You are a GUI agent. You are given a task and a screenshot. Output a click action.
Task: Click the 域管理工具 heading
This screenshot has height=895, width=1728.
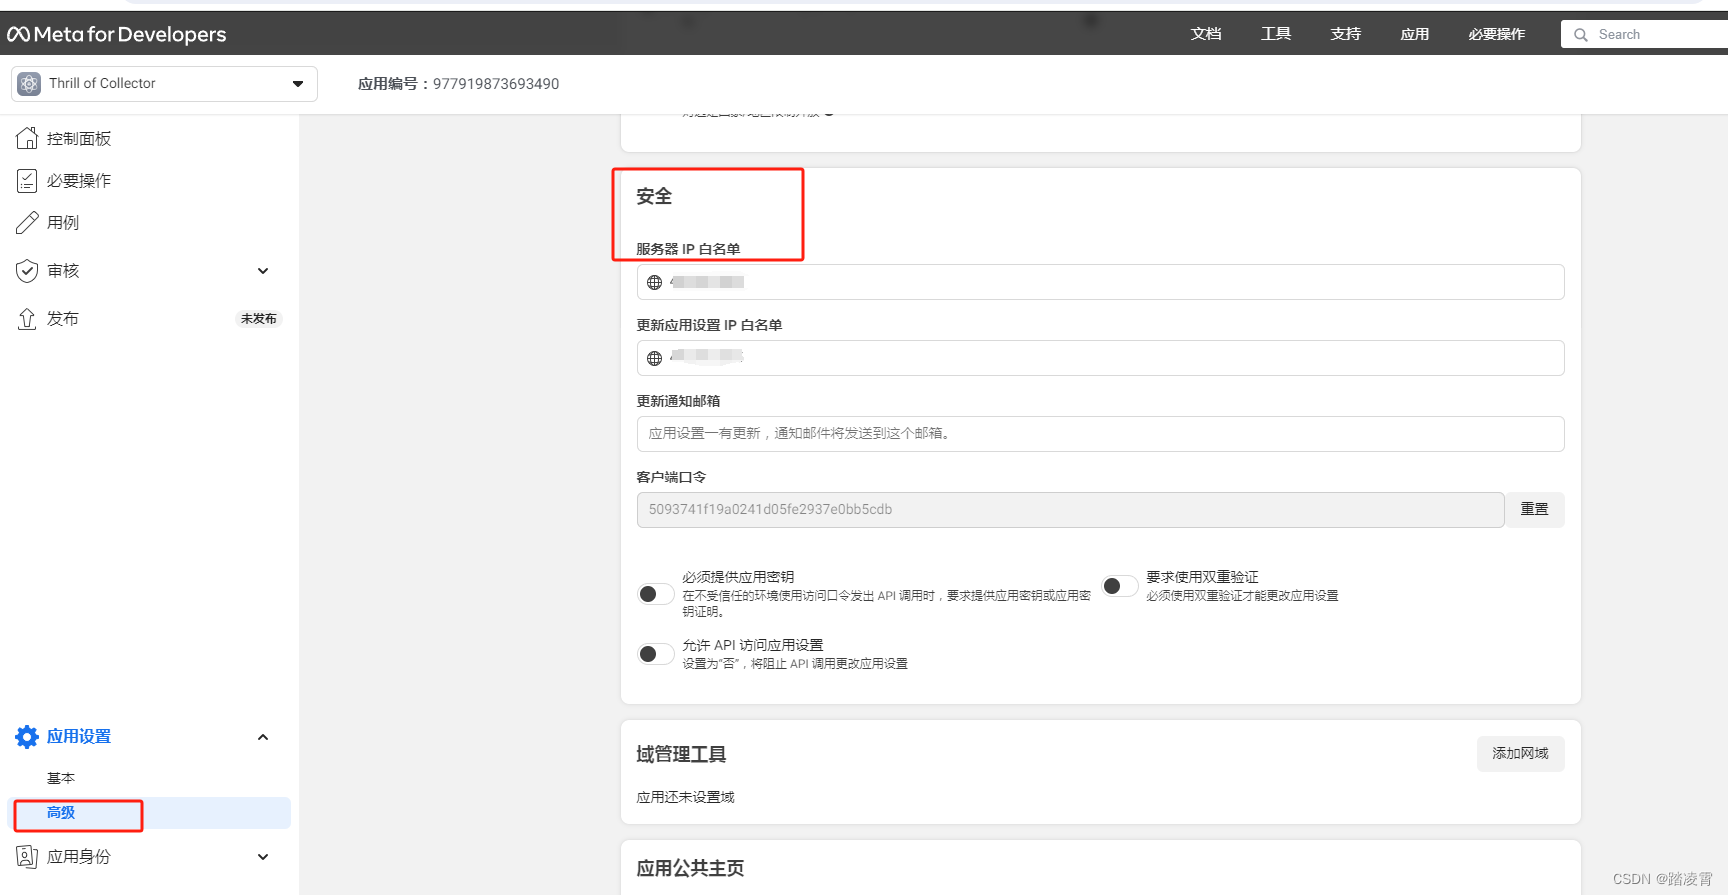point(681,754)
